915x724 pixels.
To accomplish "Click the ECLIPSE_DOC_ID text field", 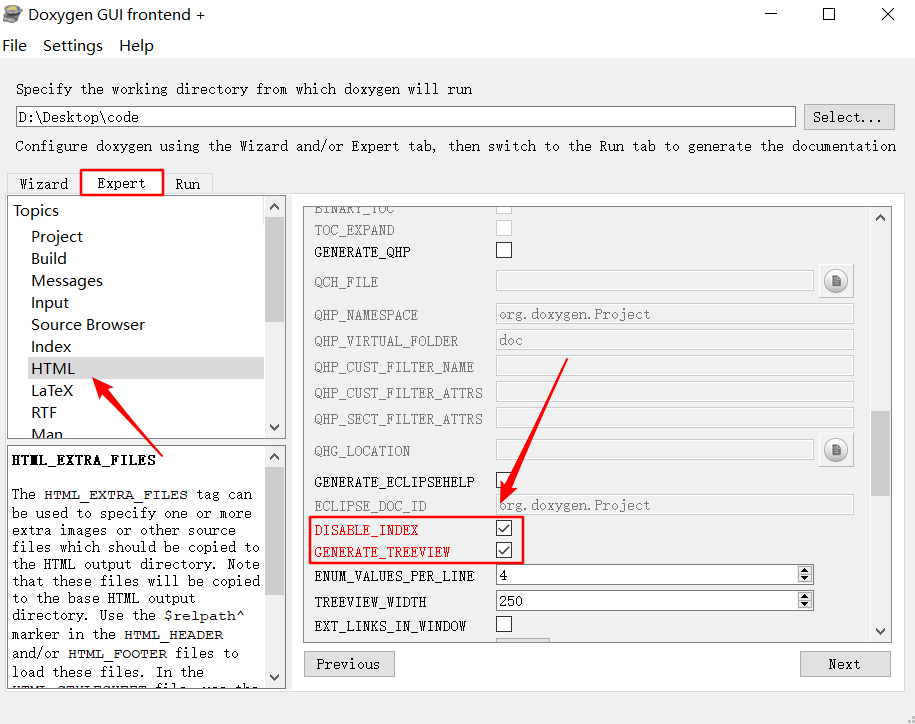I will [x=675, y=505].
